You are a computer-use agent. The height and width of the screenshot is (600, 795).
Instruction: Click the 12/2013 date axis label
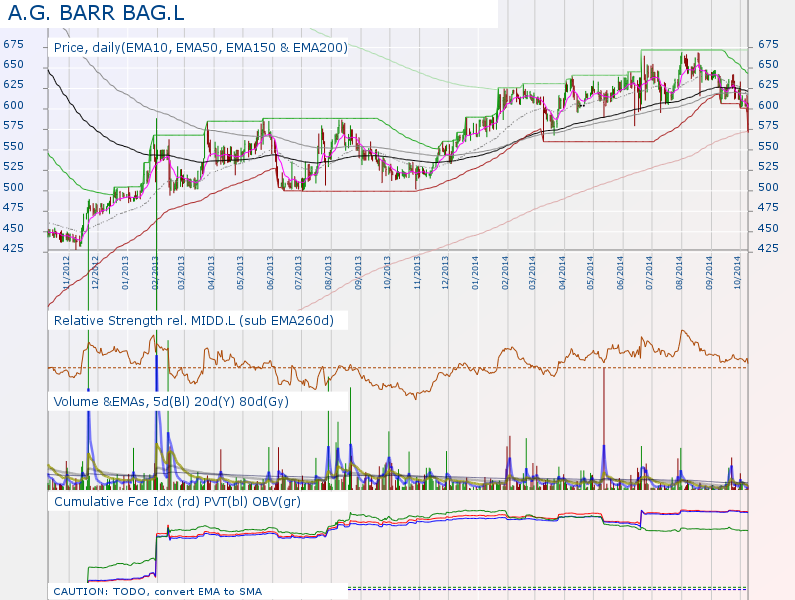coord(445,273)
